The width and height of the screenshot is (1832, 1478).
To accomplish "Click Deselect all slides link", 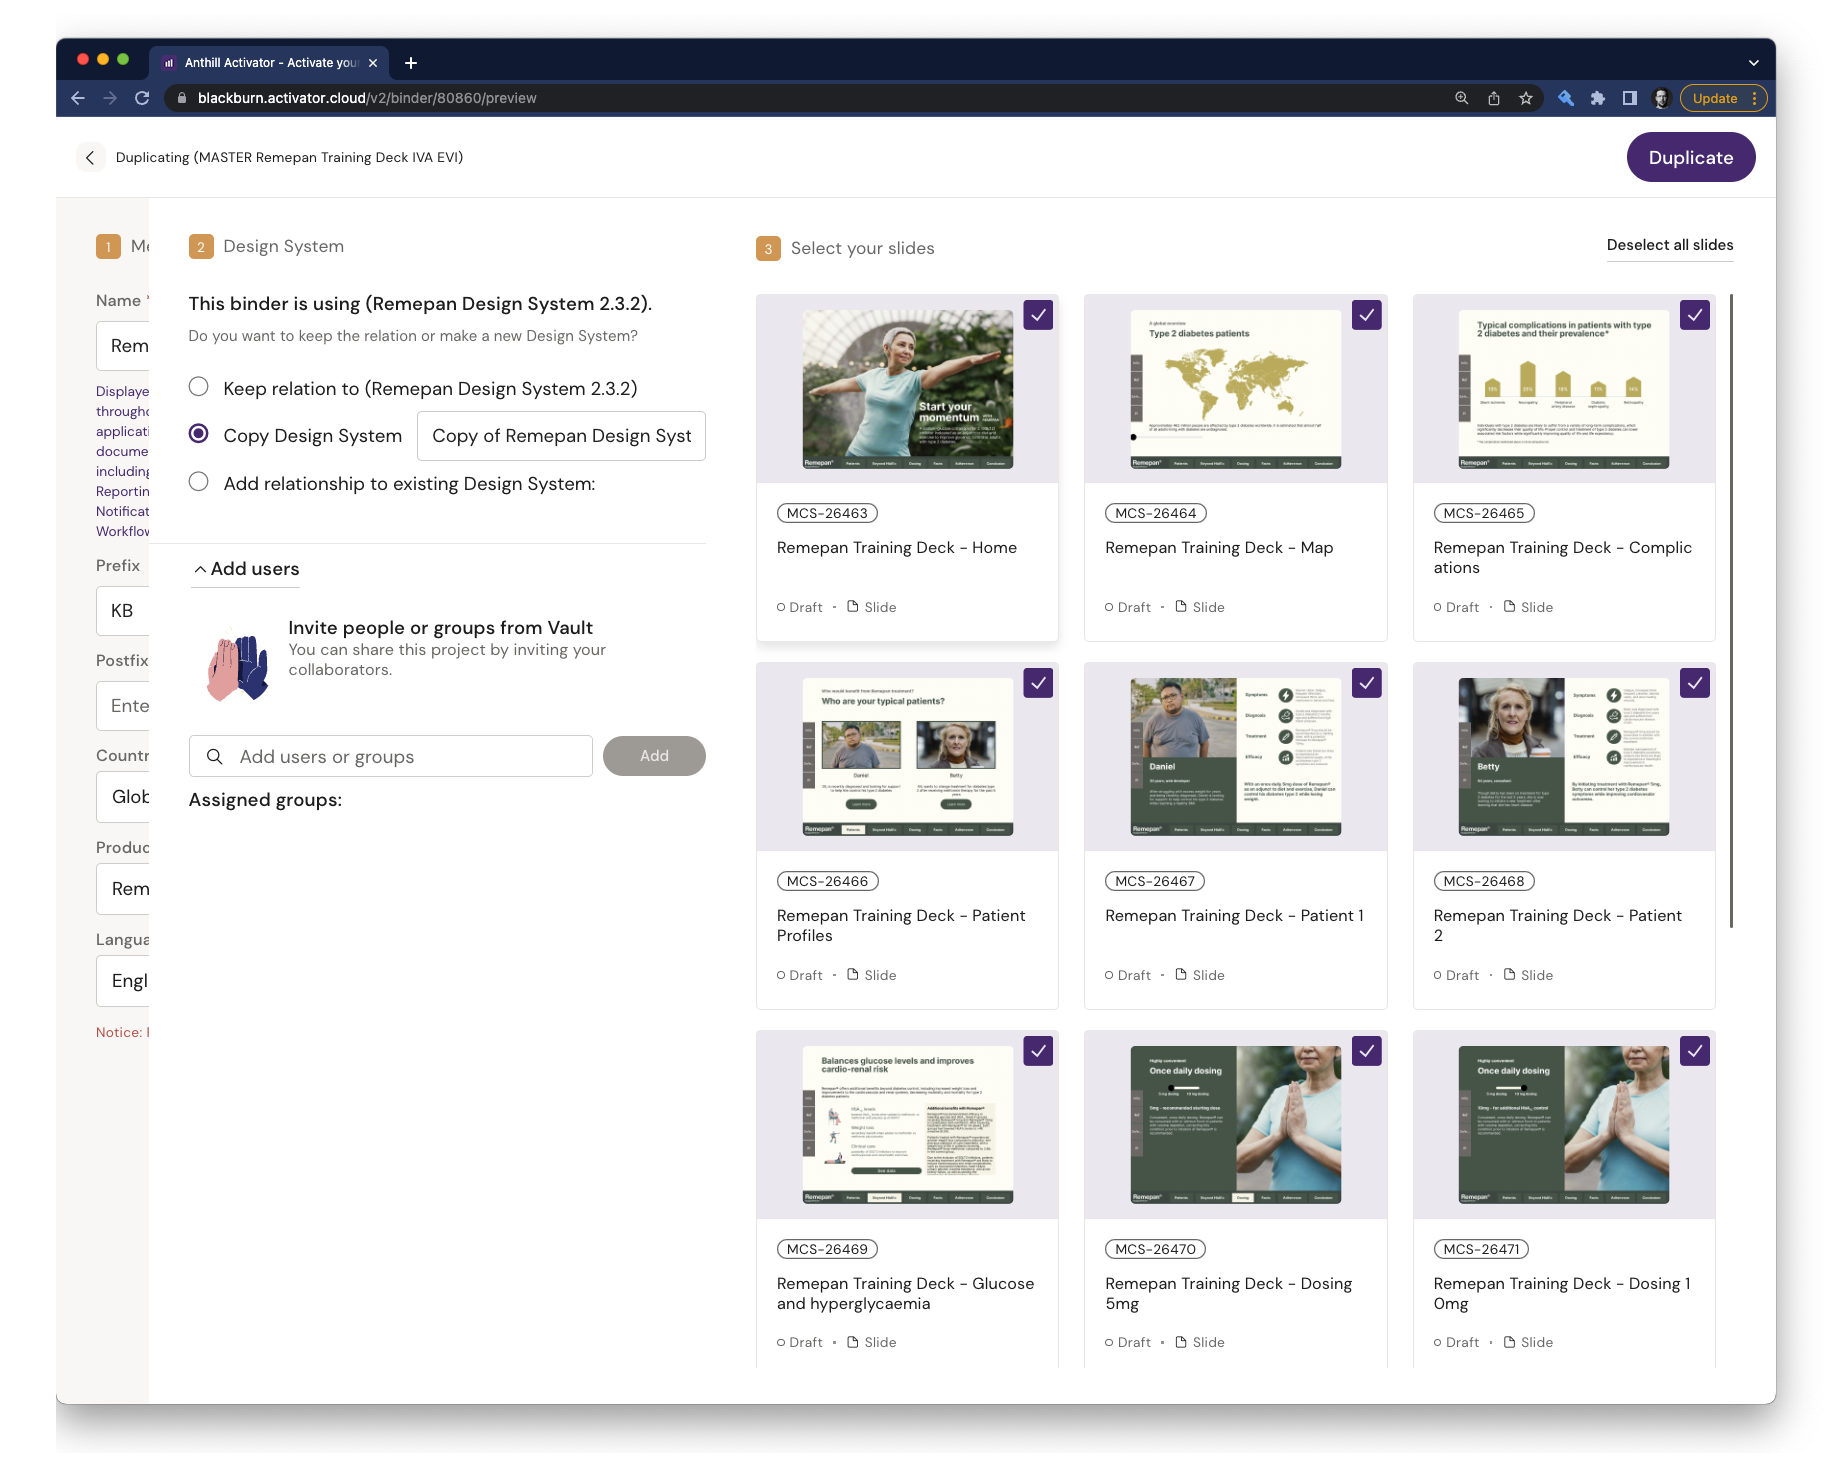I will [1669, 245].
